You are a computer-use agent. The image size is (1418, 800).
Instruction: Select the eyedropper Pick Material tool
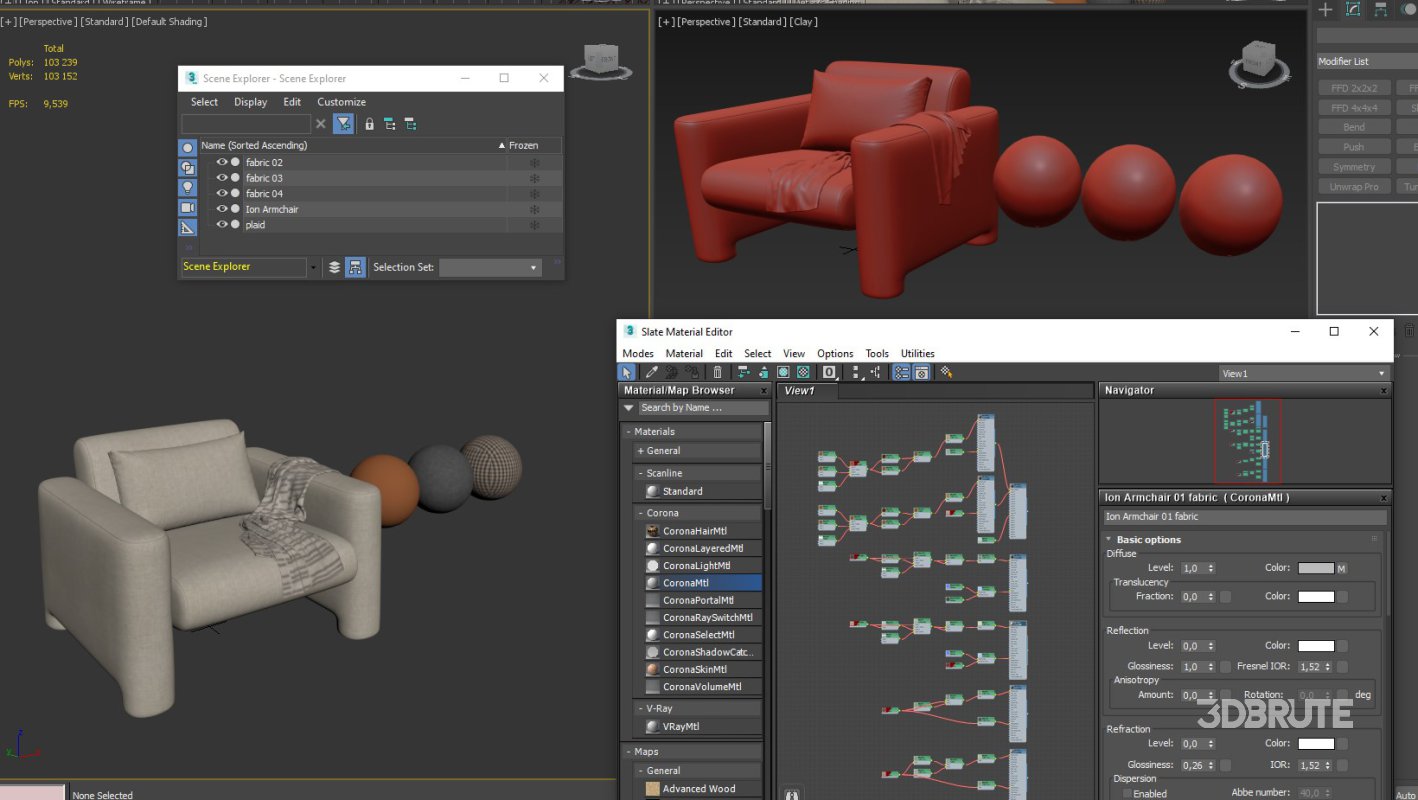coord(650,372)
